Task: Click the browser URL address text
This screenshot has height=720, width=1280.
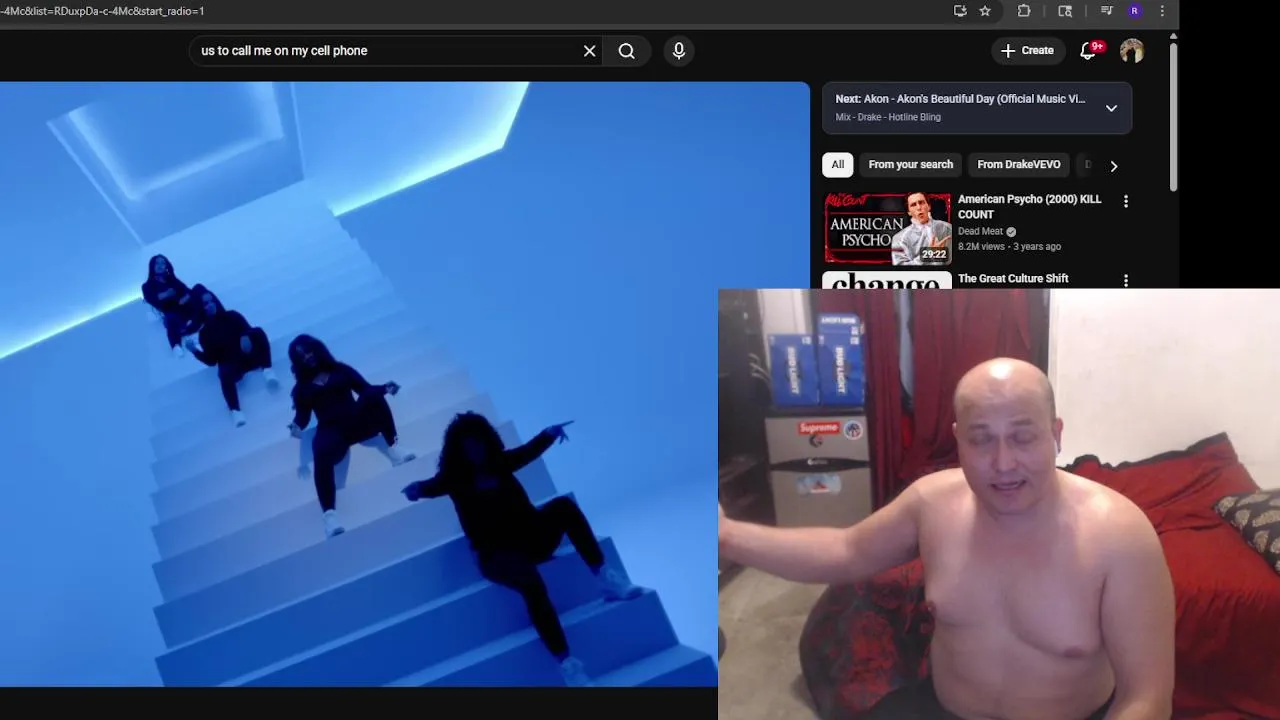Action: 102,11
